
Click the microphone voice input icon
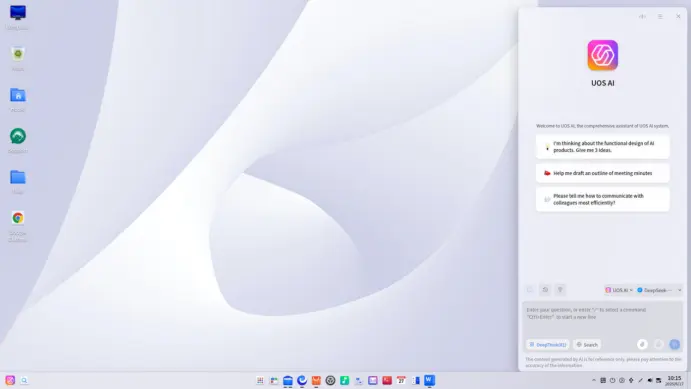tap(658, 344)
